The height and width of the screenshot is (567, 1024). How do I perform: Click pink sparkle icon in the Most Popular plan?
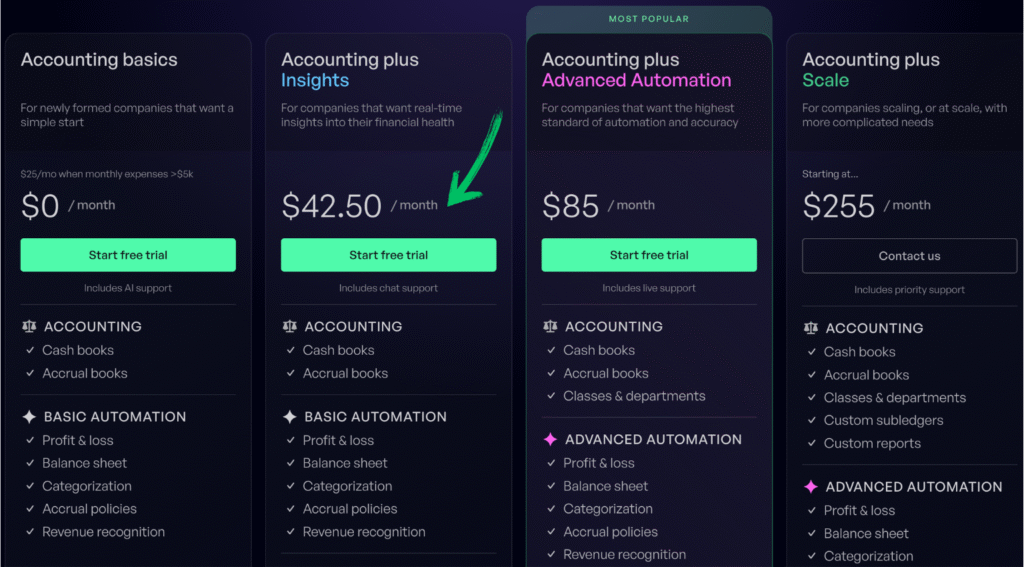[x=550, y=439]
